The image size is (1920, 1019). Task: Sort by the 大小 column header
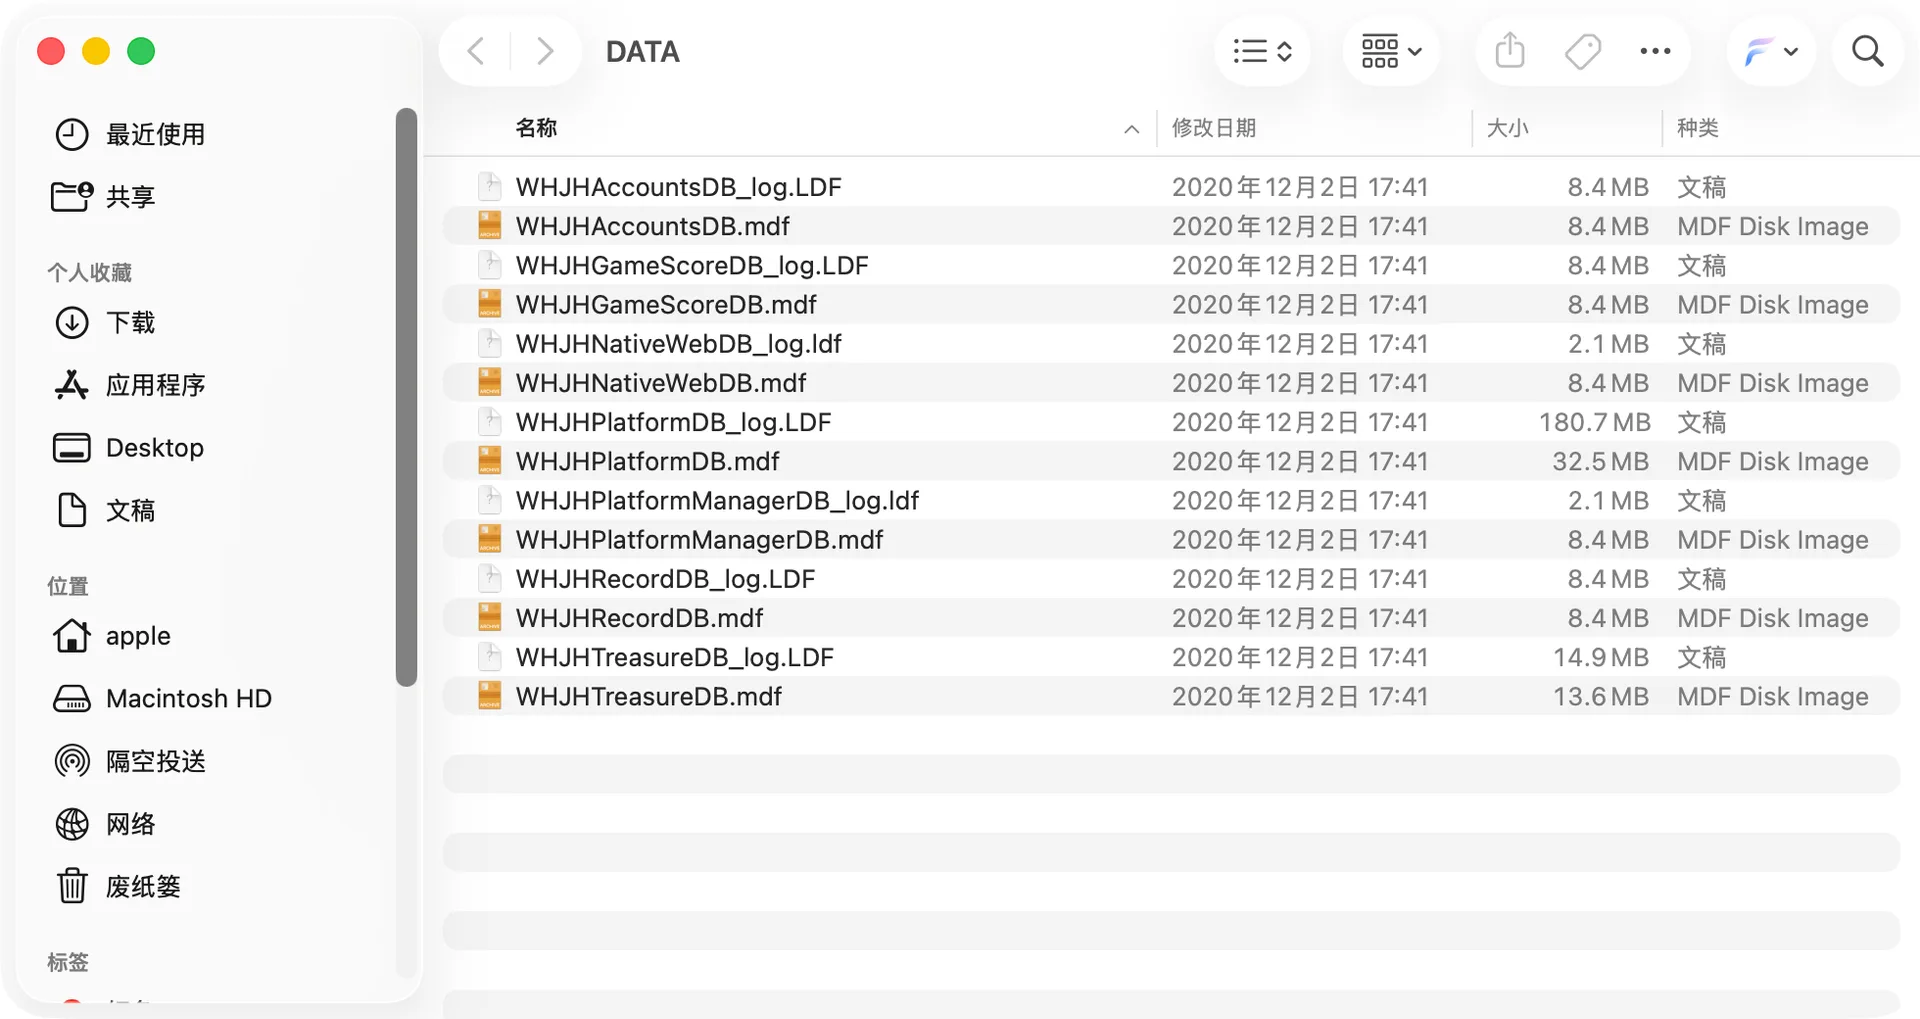pos(1507,128)
